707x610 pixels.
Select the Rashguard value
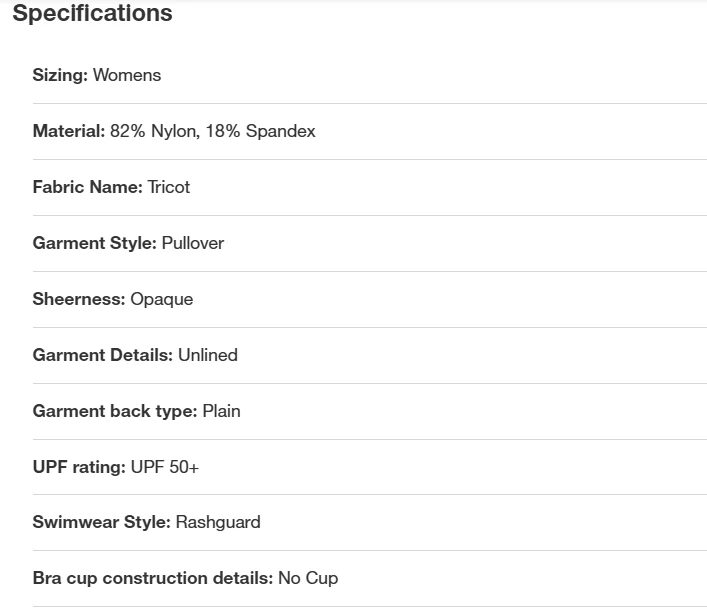[x=218, y=522]
